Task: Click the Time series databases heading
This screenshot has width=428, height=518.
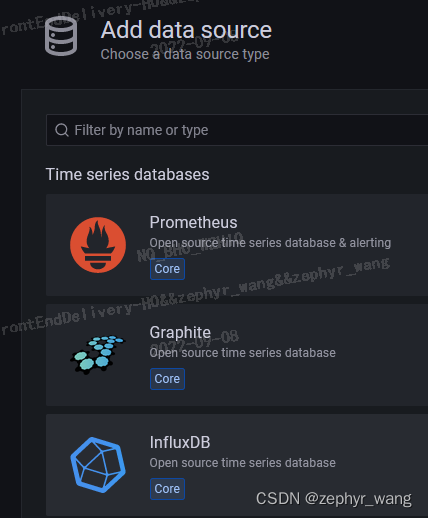Action: pos(127,174)
